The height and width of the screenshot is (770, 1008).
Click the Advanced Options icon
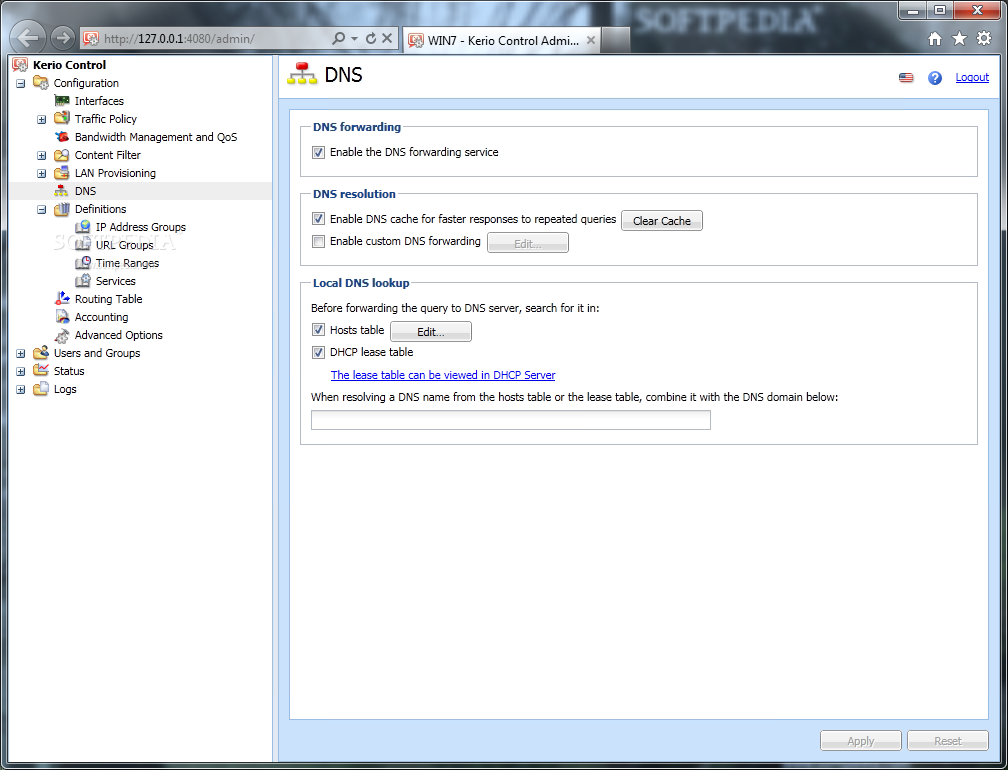(62, 336)
